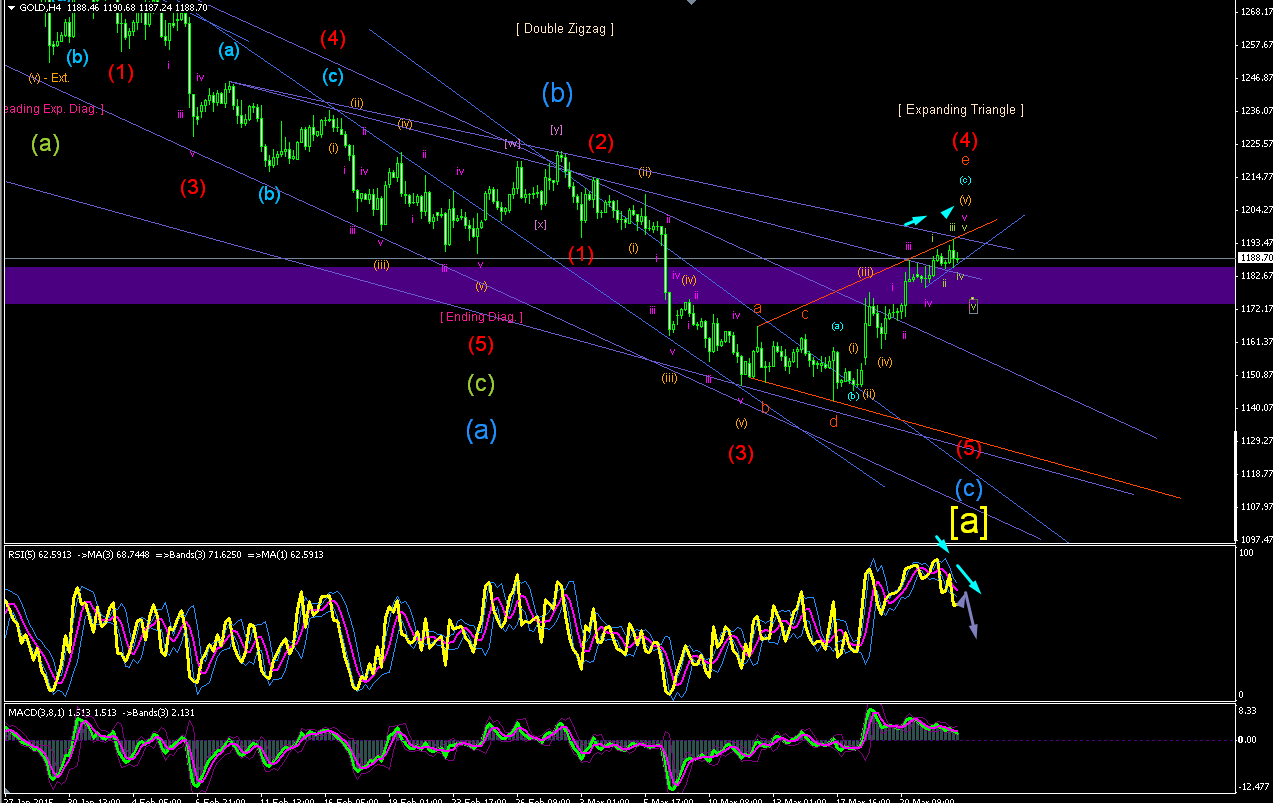
Task: Select the [w] wave label
Action: point(513,143)
